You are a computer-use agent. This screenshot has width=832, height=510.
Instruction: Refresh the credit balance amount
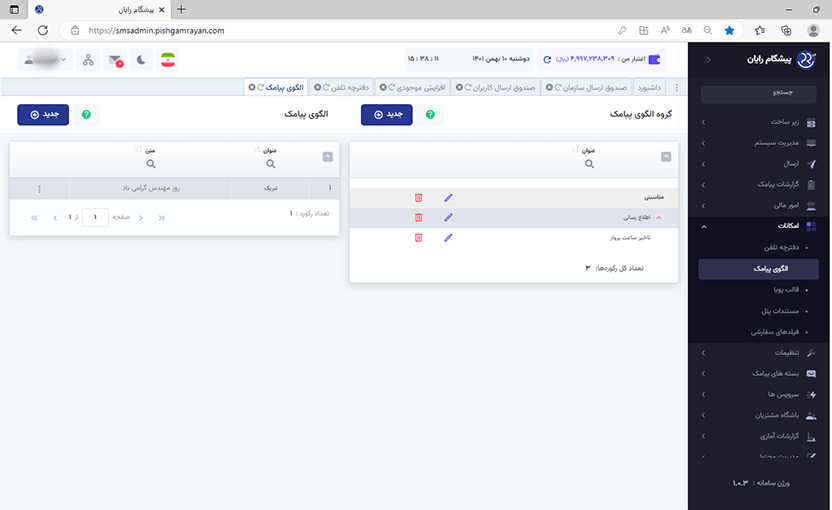[x=547, y=59]
